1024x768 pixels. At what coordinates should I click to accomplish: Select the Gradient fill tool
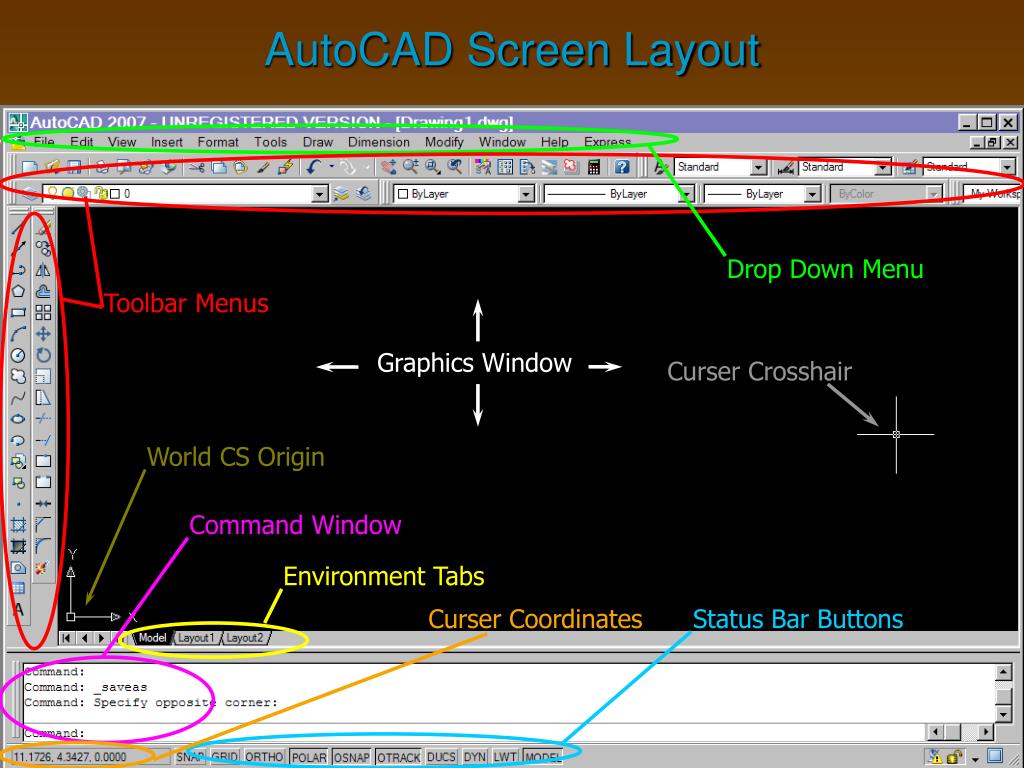point(18,547)
